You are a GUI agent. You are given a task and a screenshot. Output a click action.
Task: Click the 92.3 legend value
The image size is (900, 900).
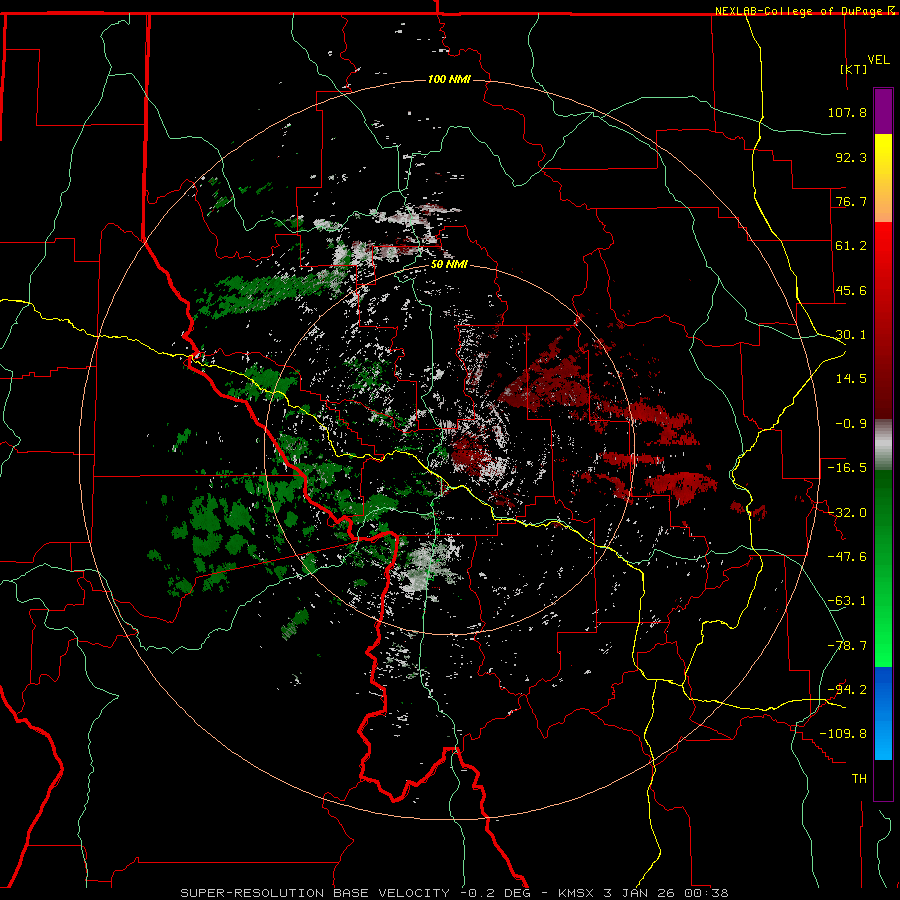coord(851,157)
